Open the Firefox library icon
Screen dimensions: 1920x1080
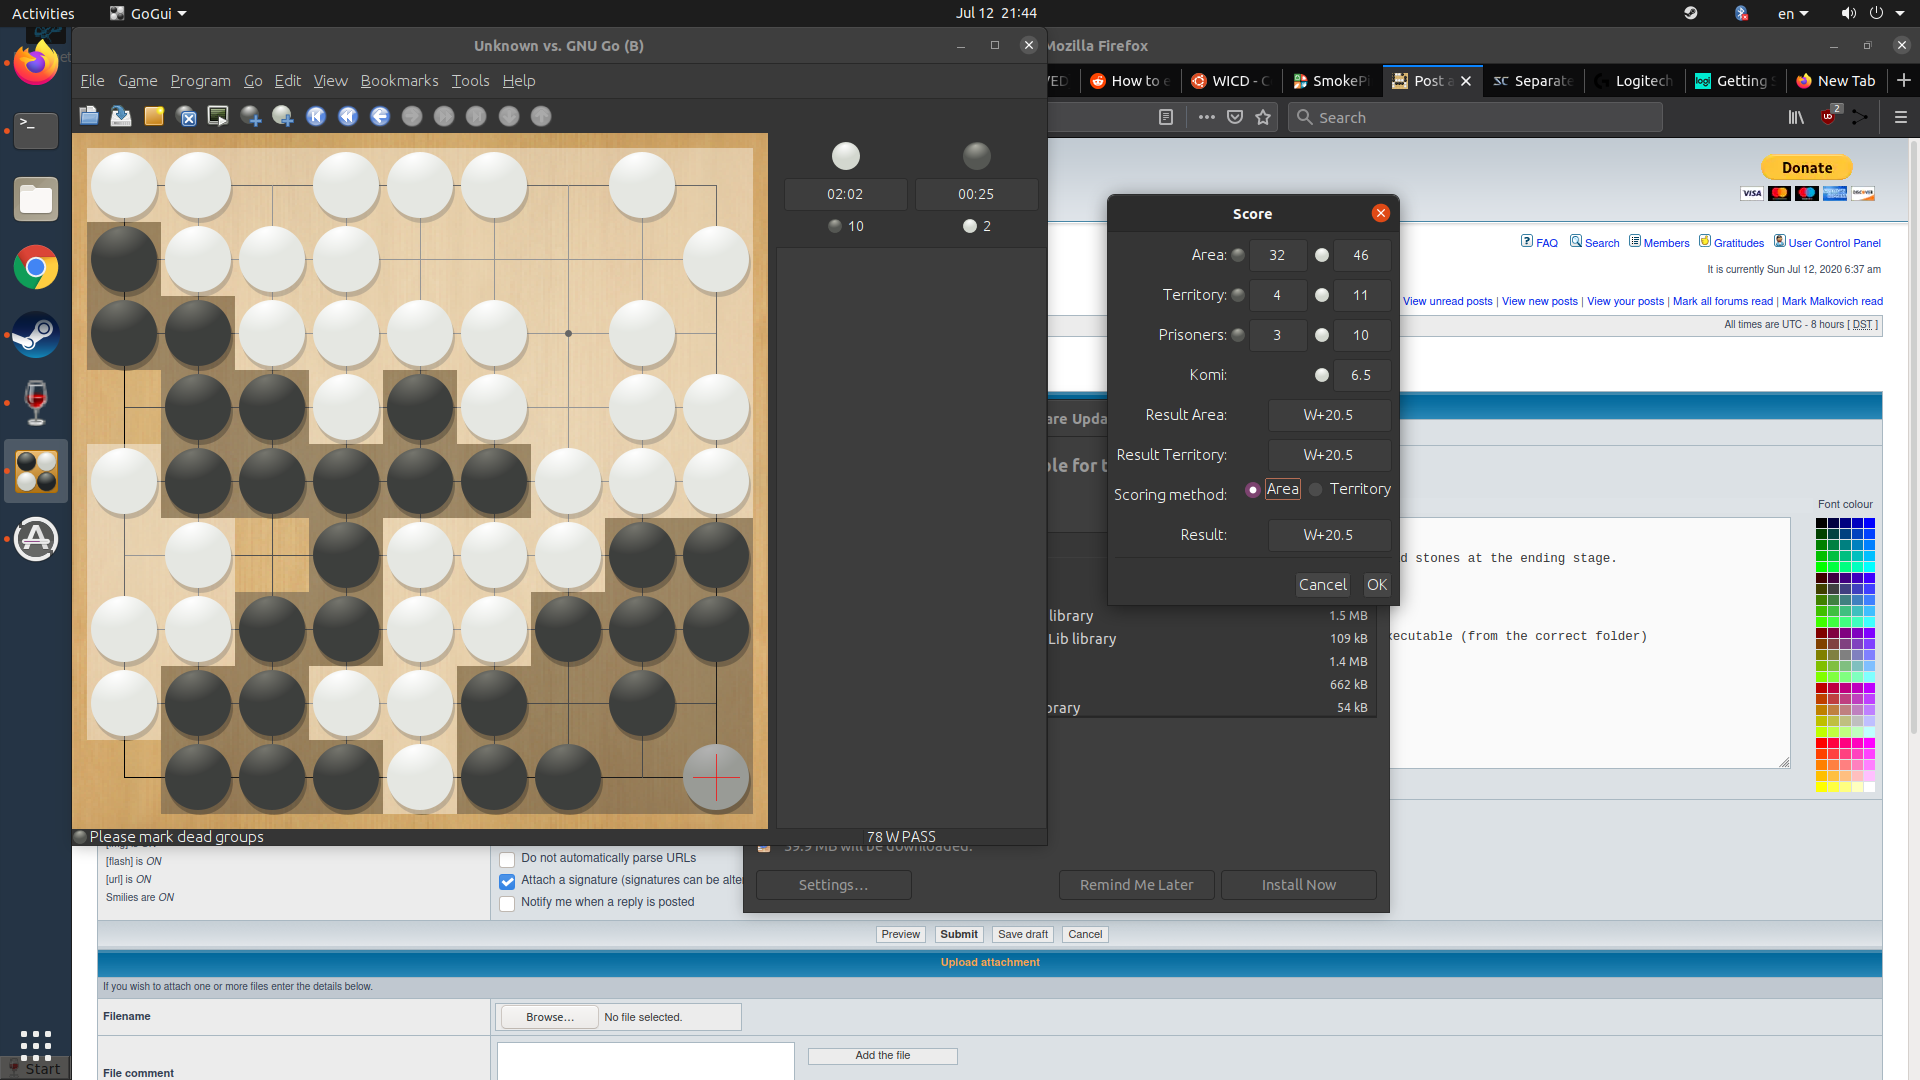[1796, 117]
